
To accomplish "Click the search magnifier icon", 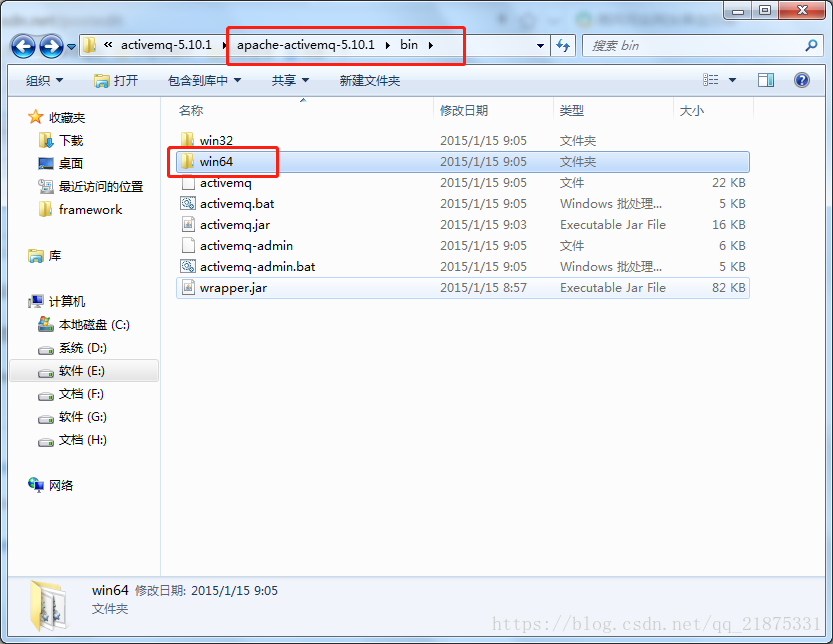I will point(811,46).
